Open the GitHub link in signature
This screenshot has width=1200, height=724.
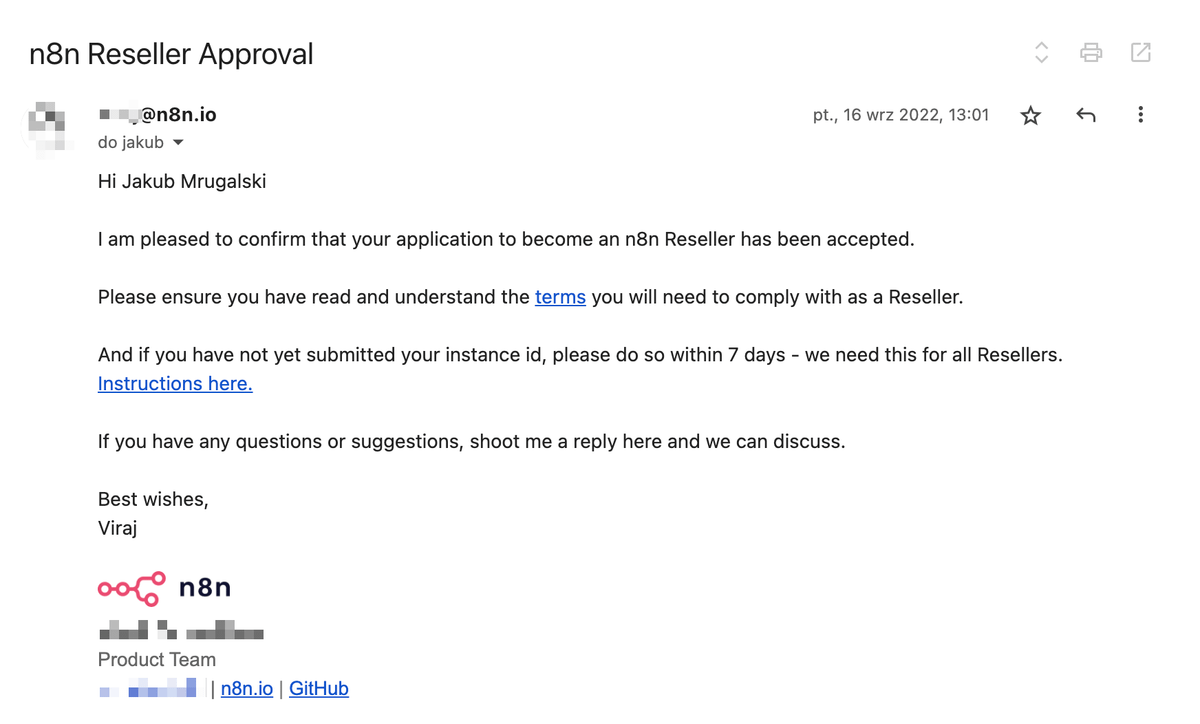(x=319, y=689)
